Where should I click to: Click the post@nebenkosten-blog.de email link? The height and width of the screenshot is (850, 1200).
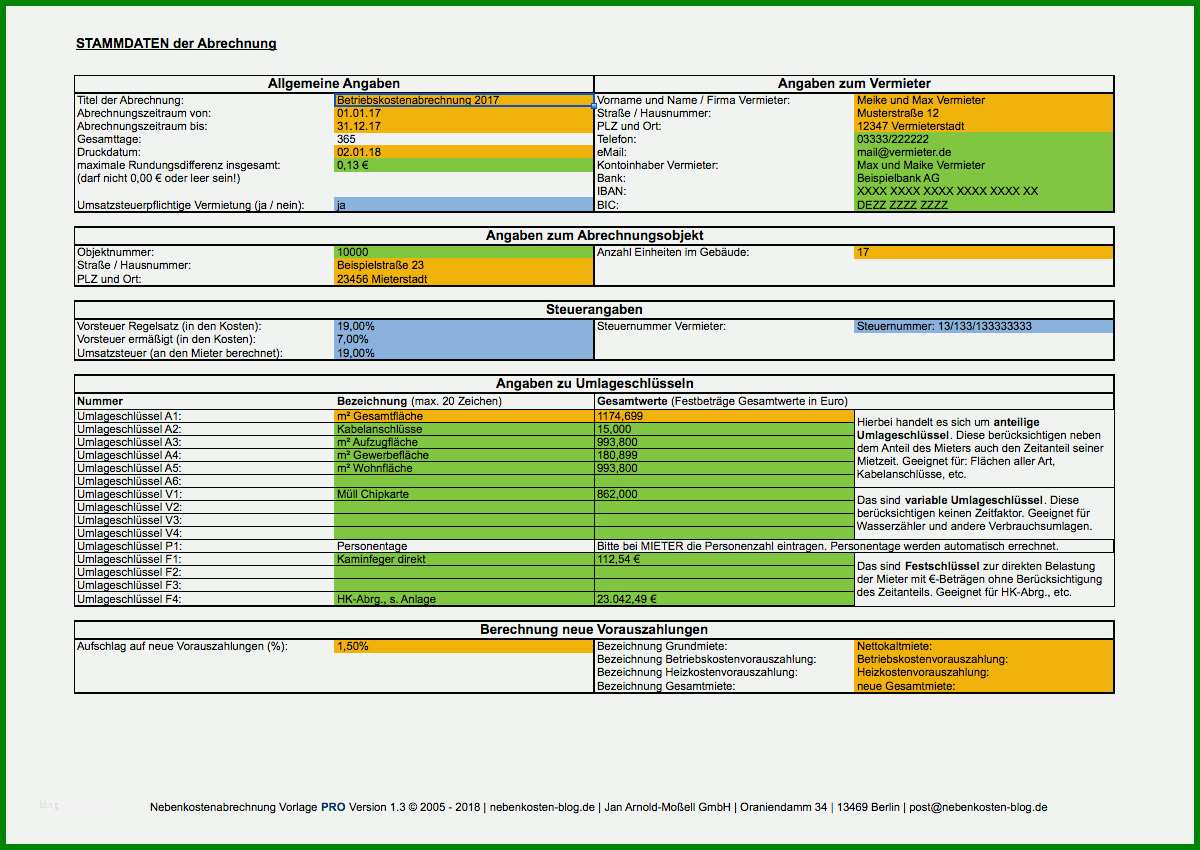click(979, 807)
